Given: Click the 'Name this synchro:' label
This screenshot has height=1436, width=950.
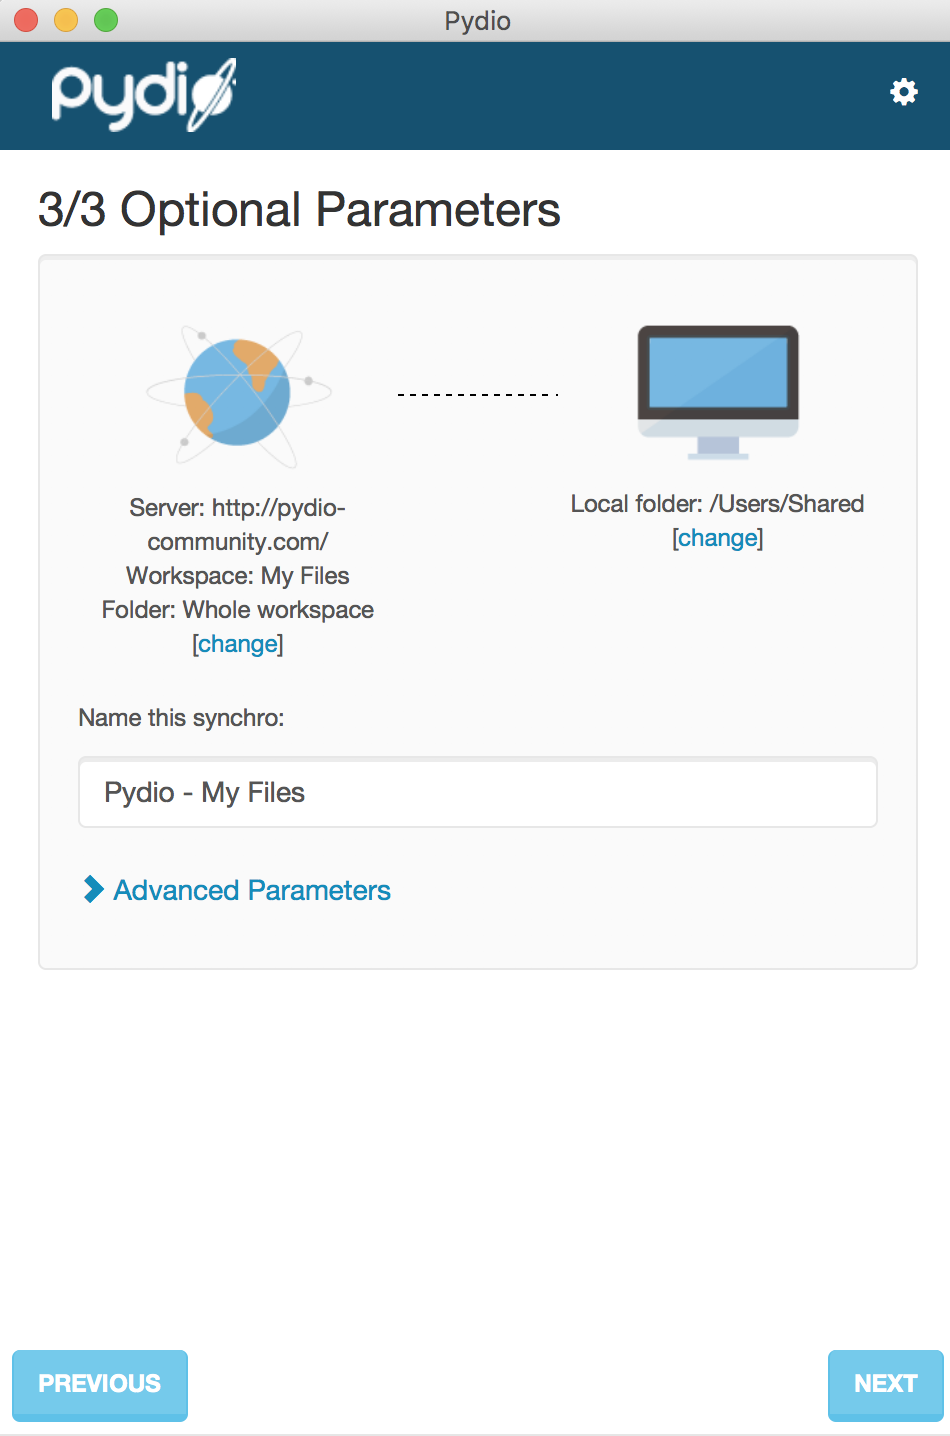Looking at the screenshot, I should click(x=182, y=718).
